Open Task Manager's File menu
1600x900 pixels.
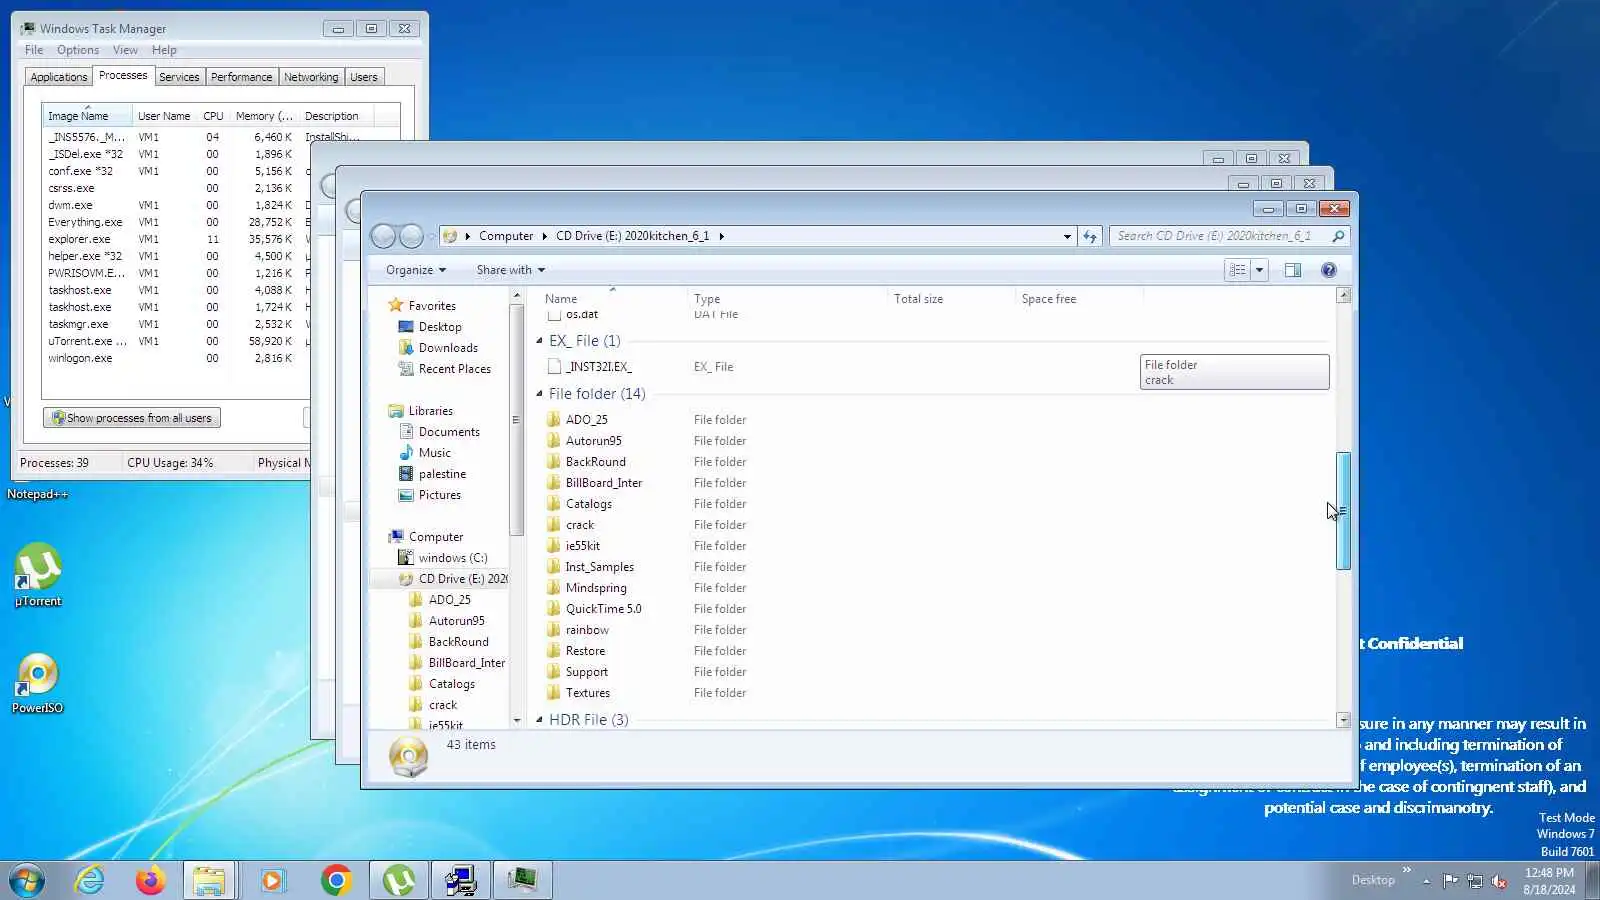tap(33, 50)
